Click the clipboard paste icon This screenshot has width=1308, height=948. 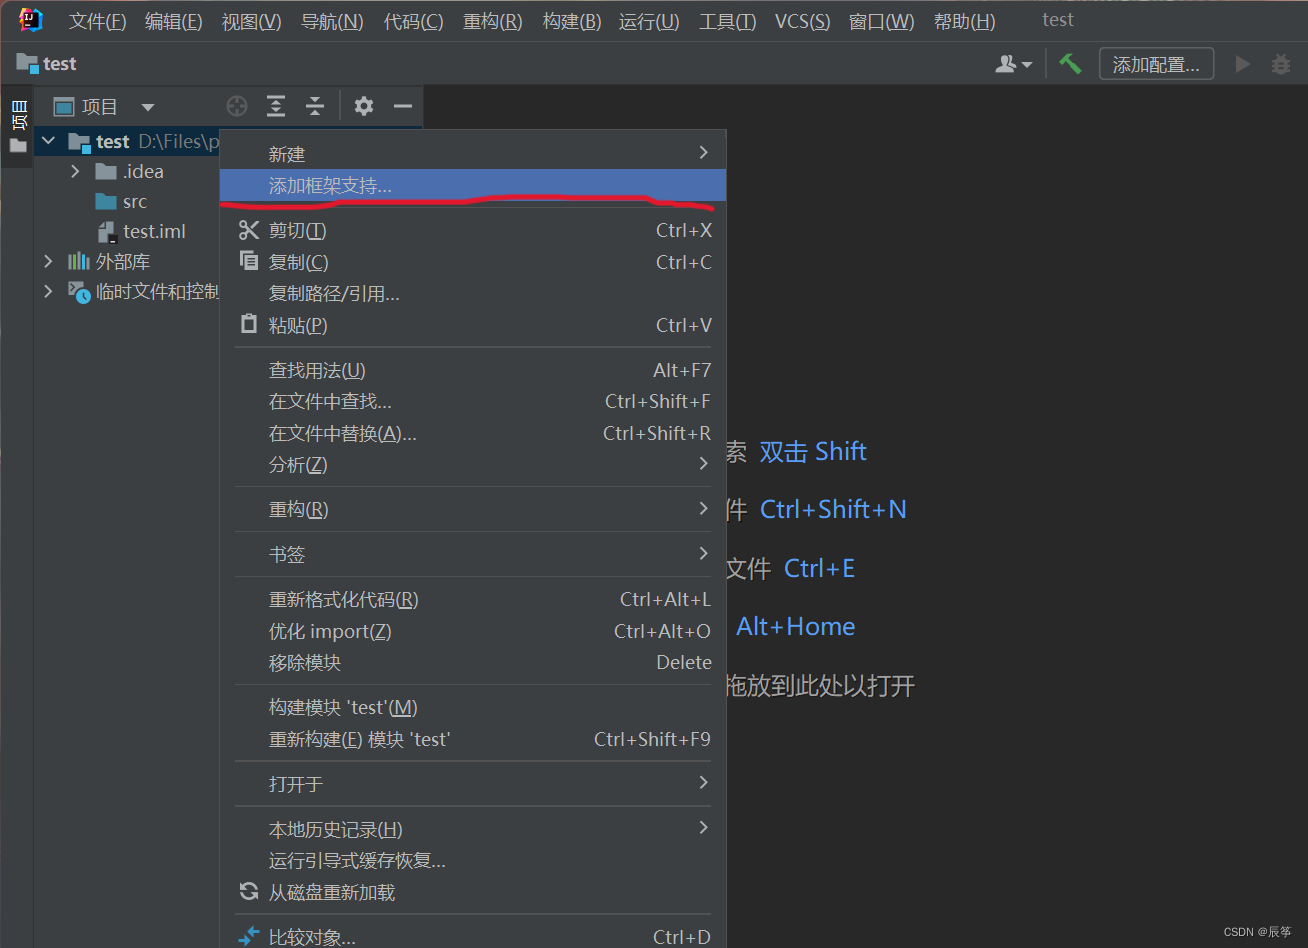[249, 324]
